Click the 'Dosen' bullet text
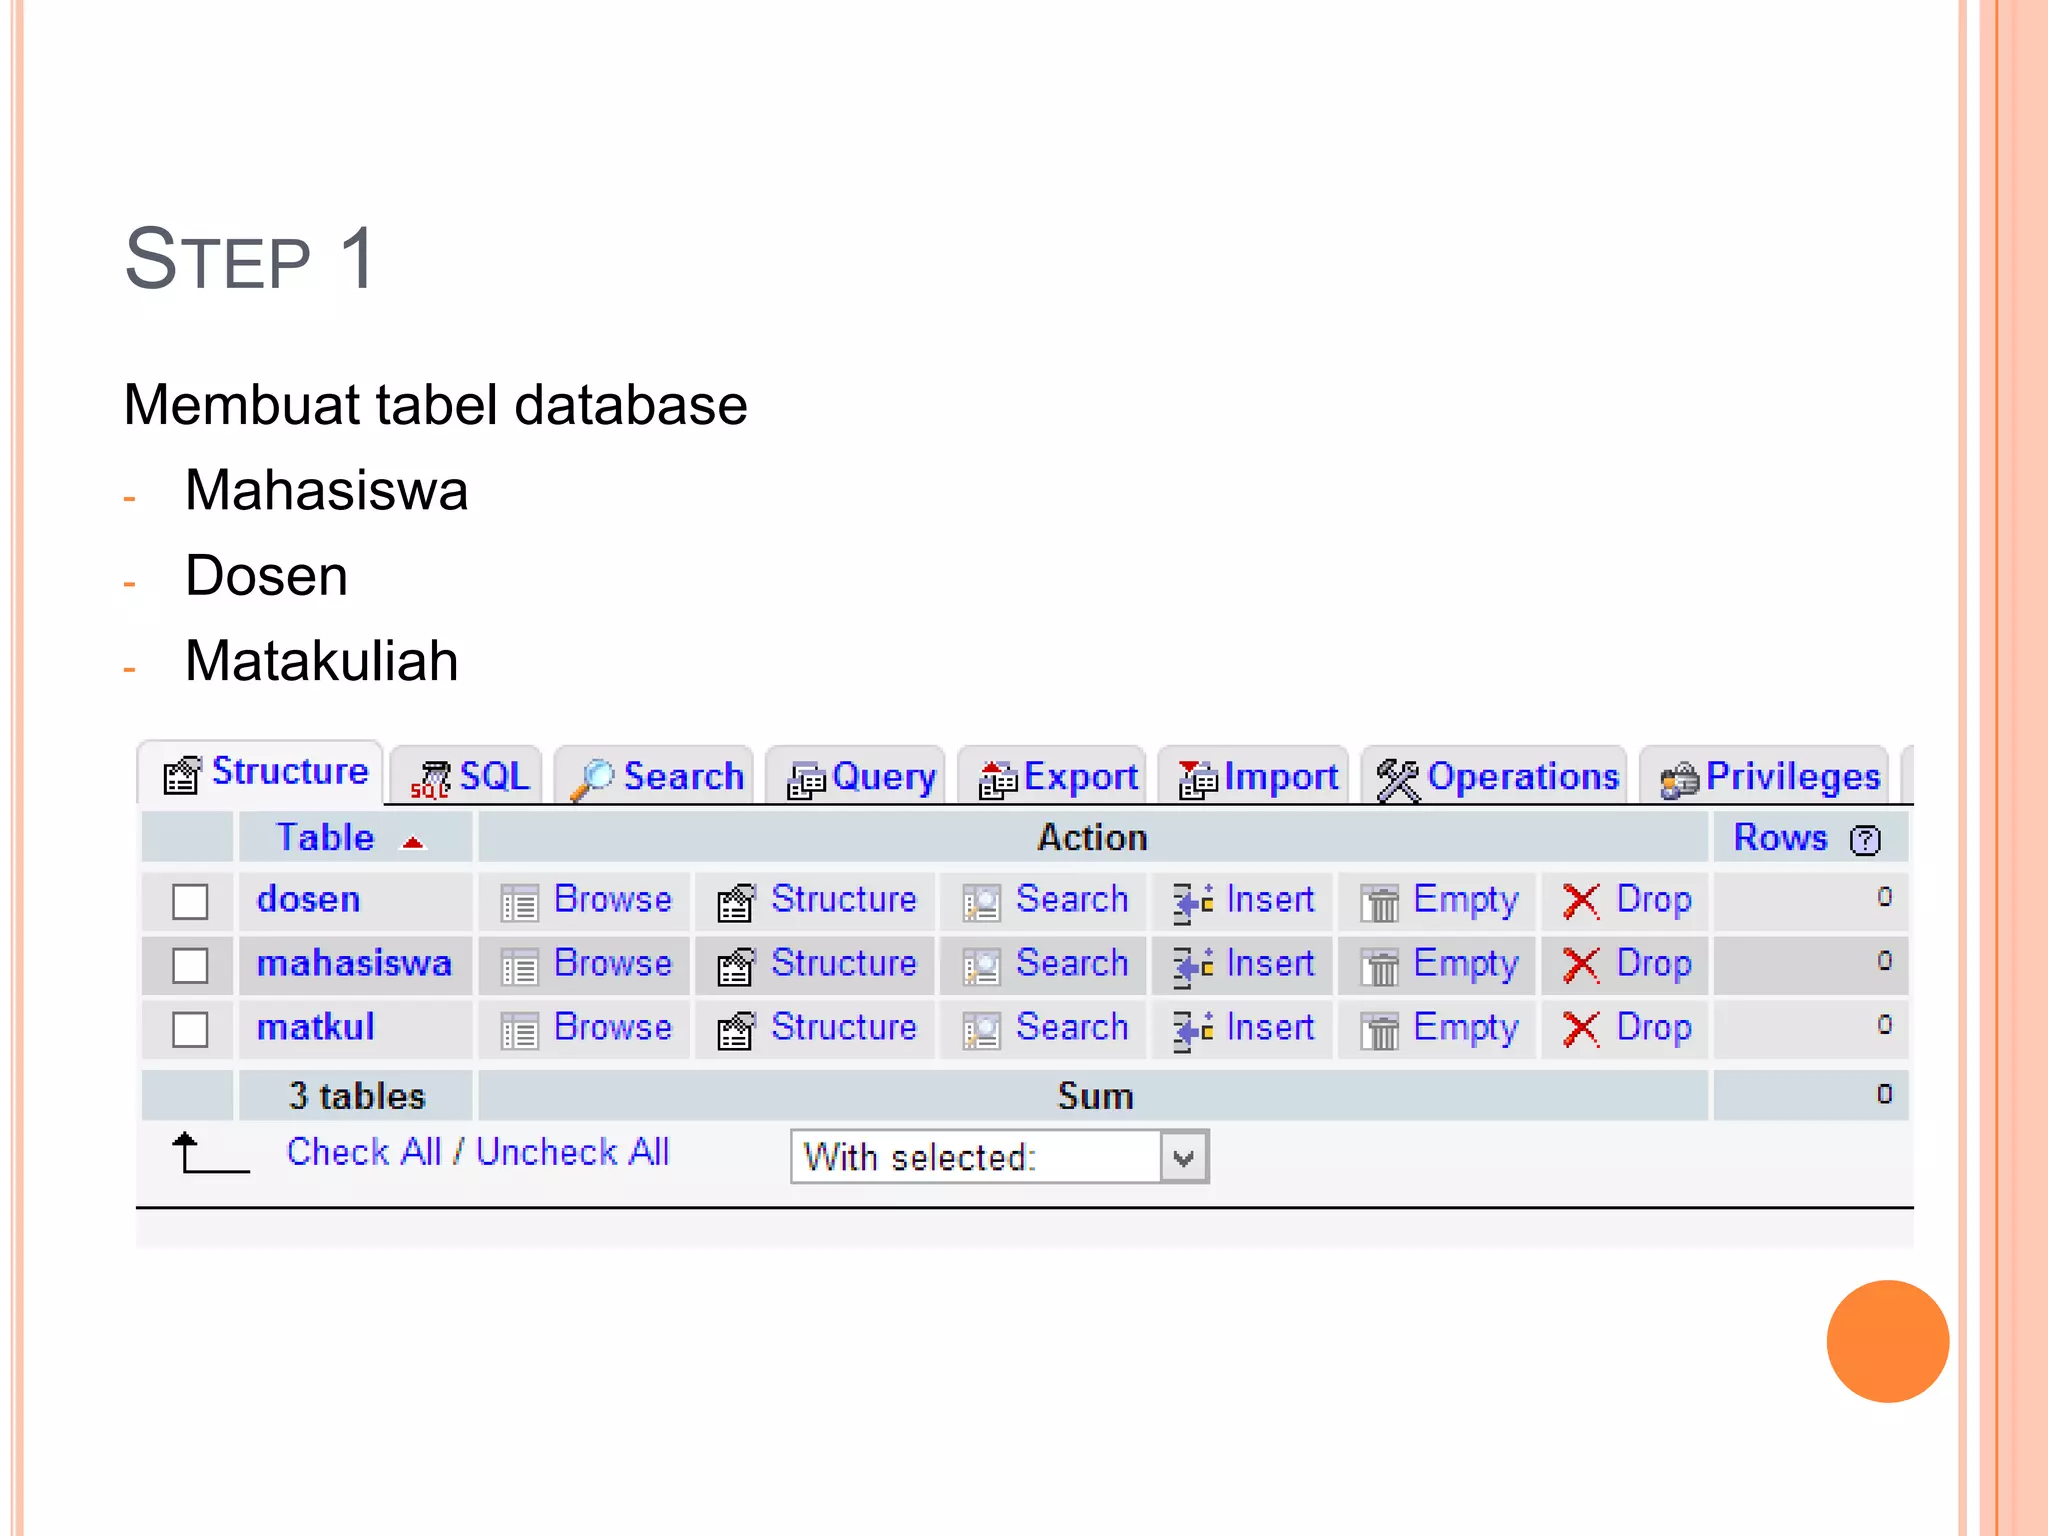 coord(266,576)
